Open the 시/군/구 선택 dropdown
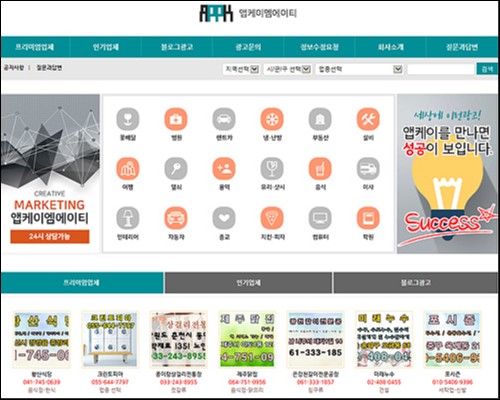 pyautogui.click(x=288, y=69)
